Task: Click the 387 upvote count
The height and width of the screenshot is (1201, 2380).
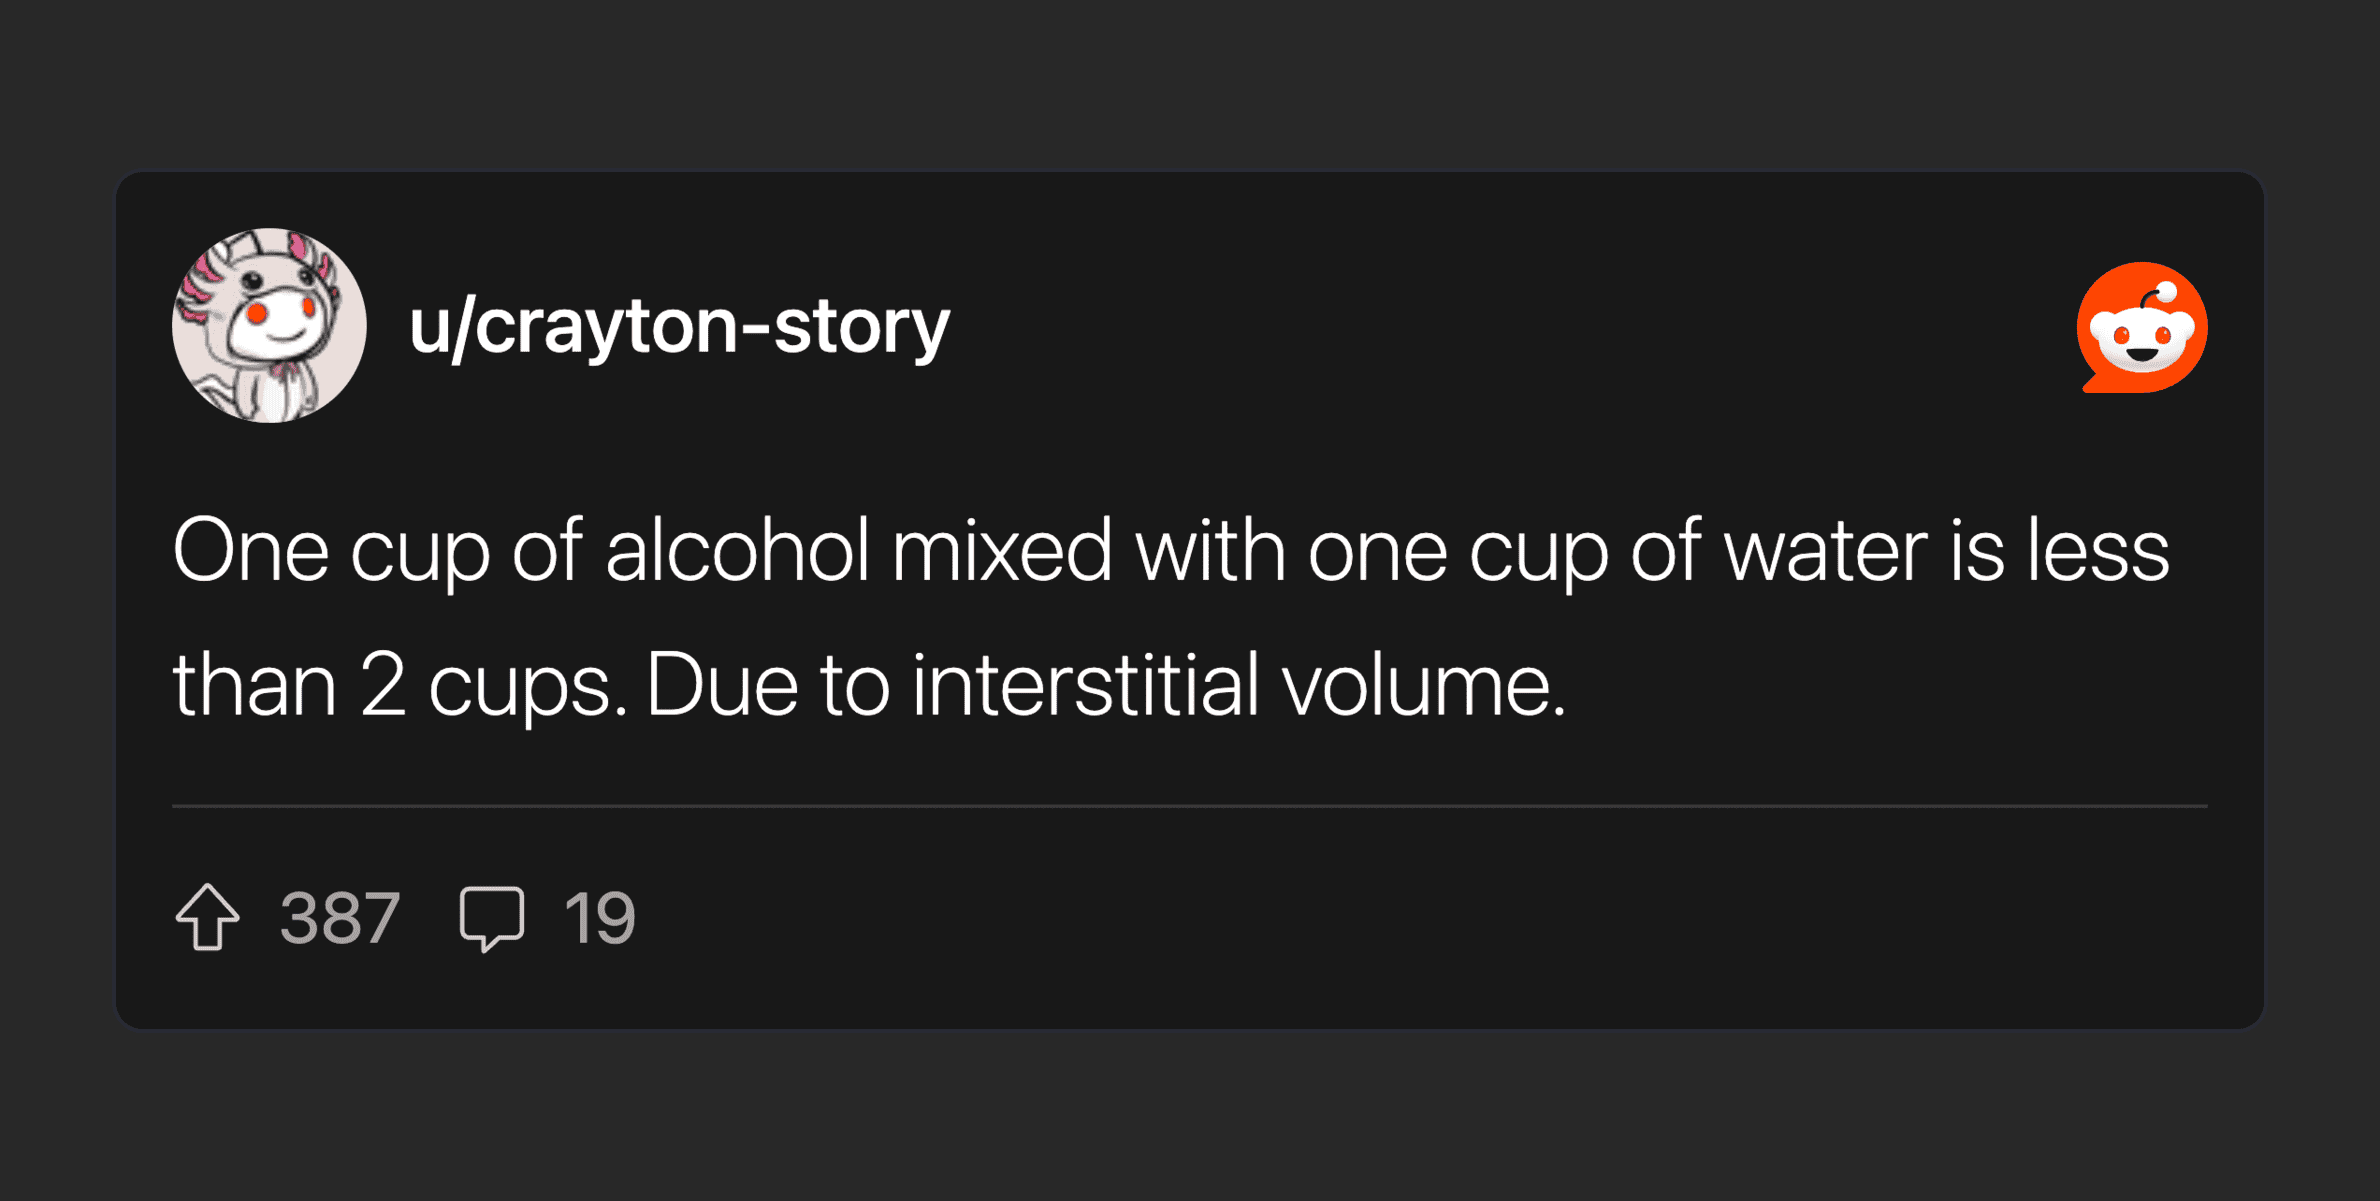Action: pyautogui.click(x=340, y=918)
